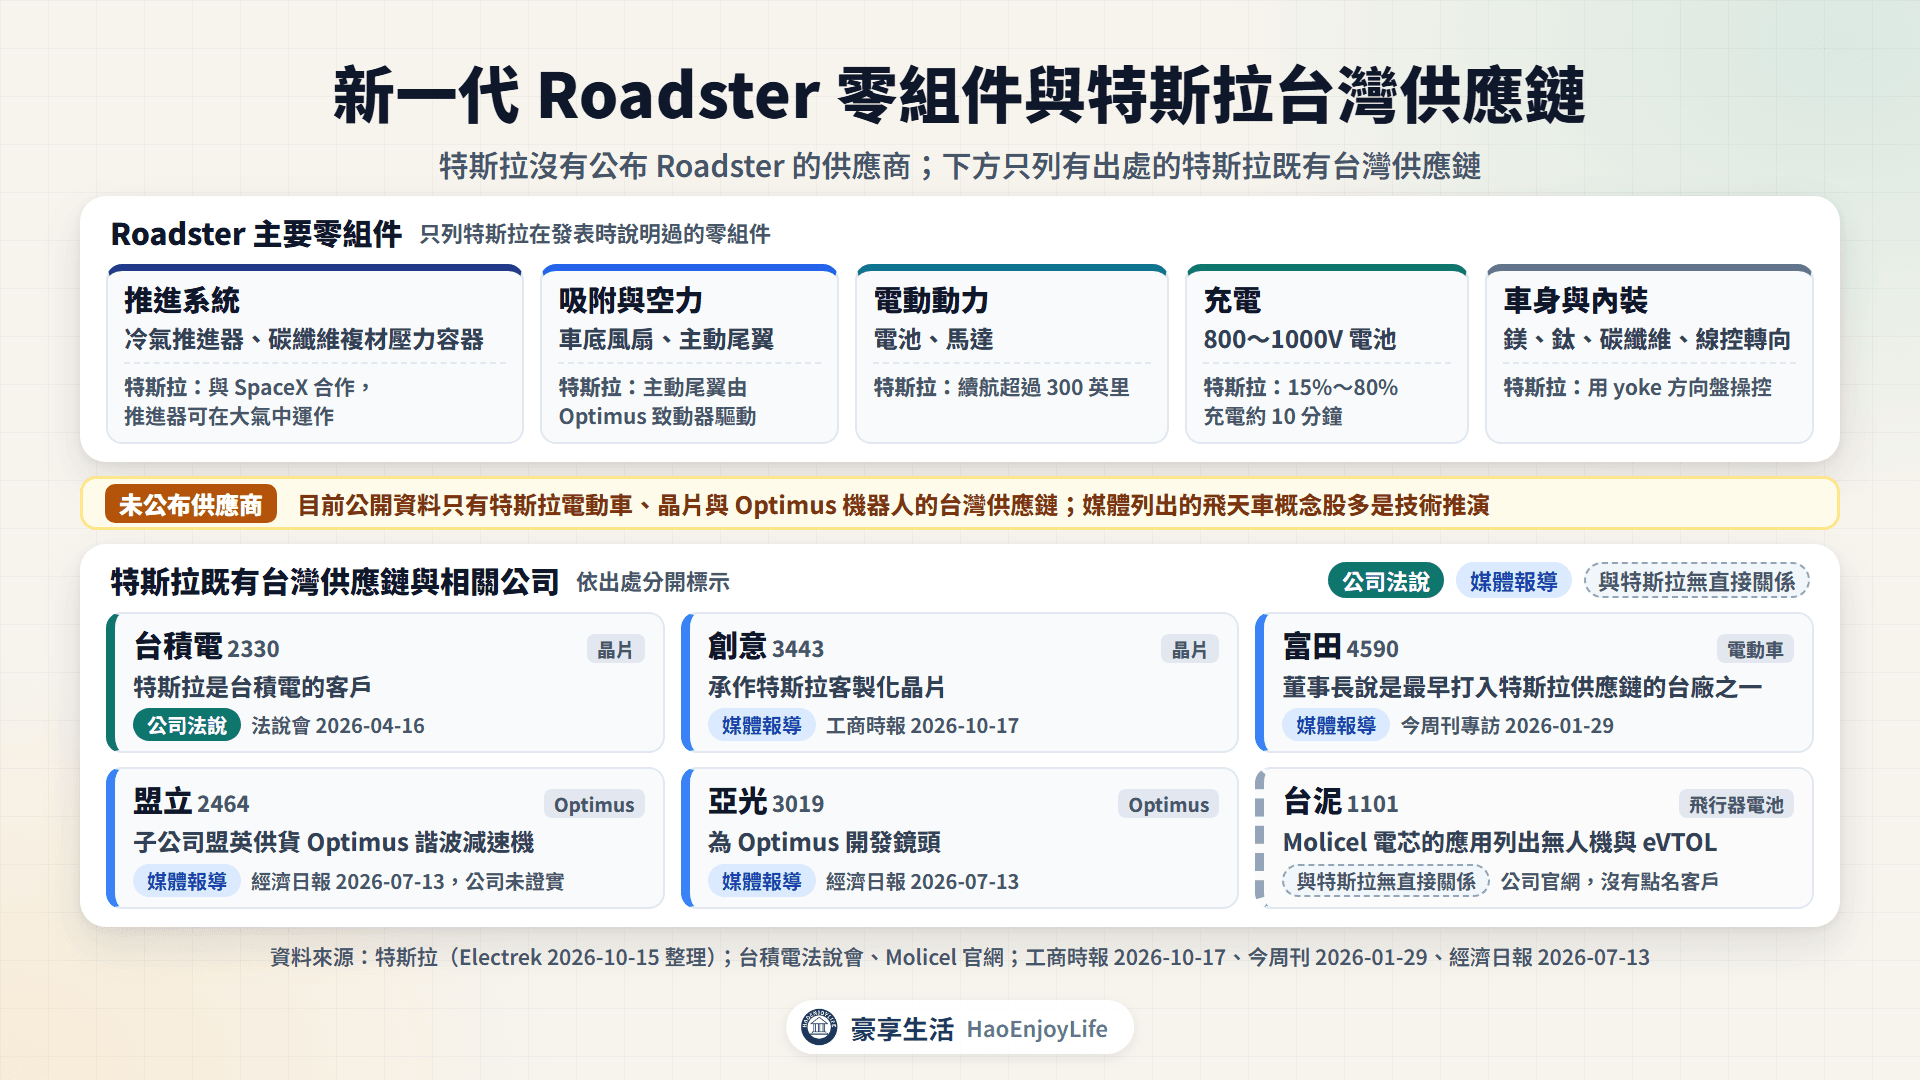Click the text 鎂、鈦、碳纖維、線控轉向
This screenshot has width=1920, height=1080.
[x=1647, y=340]
